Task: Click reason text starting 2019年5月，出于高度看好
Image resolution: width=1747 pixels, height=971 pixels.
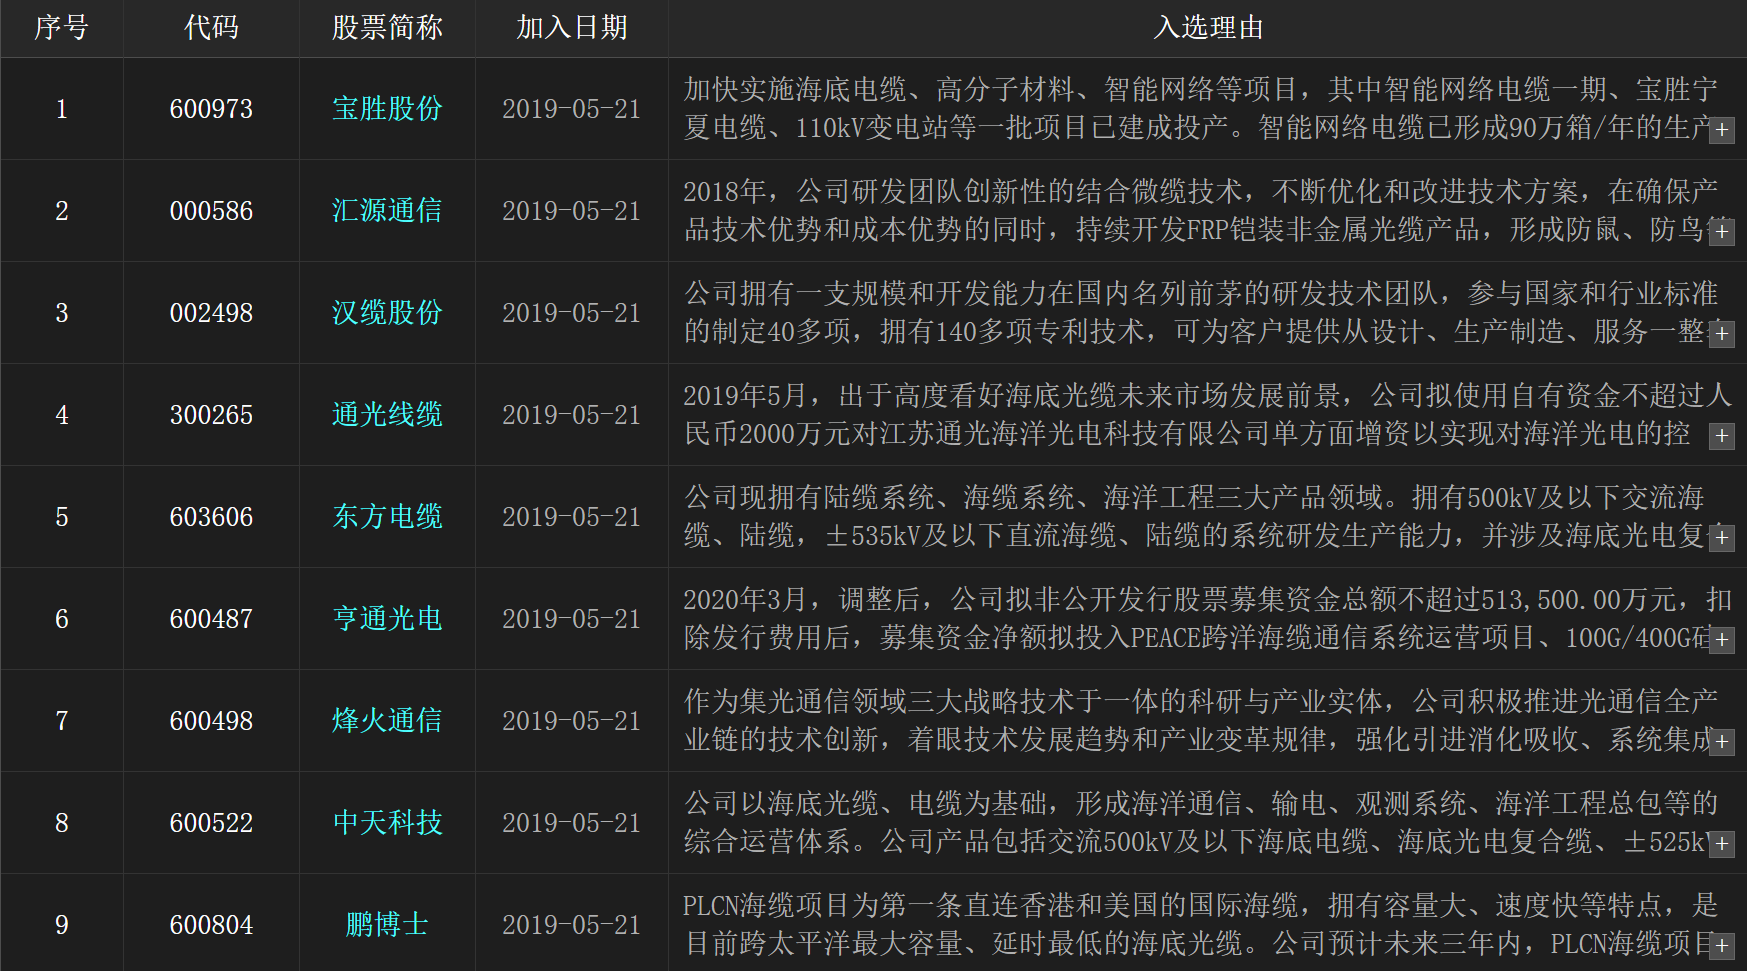Action: (1207, 415)
